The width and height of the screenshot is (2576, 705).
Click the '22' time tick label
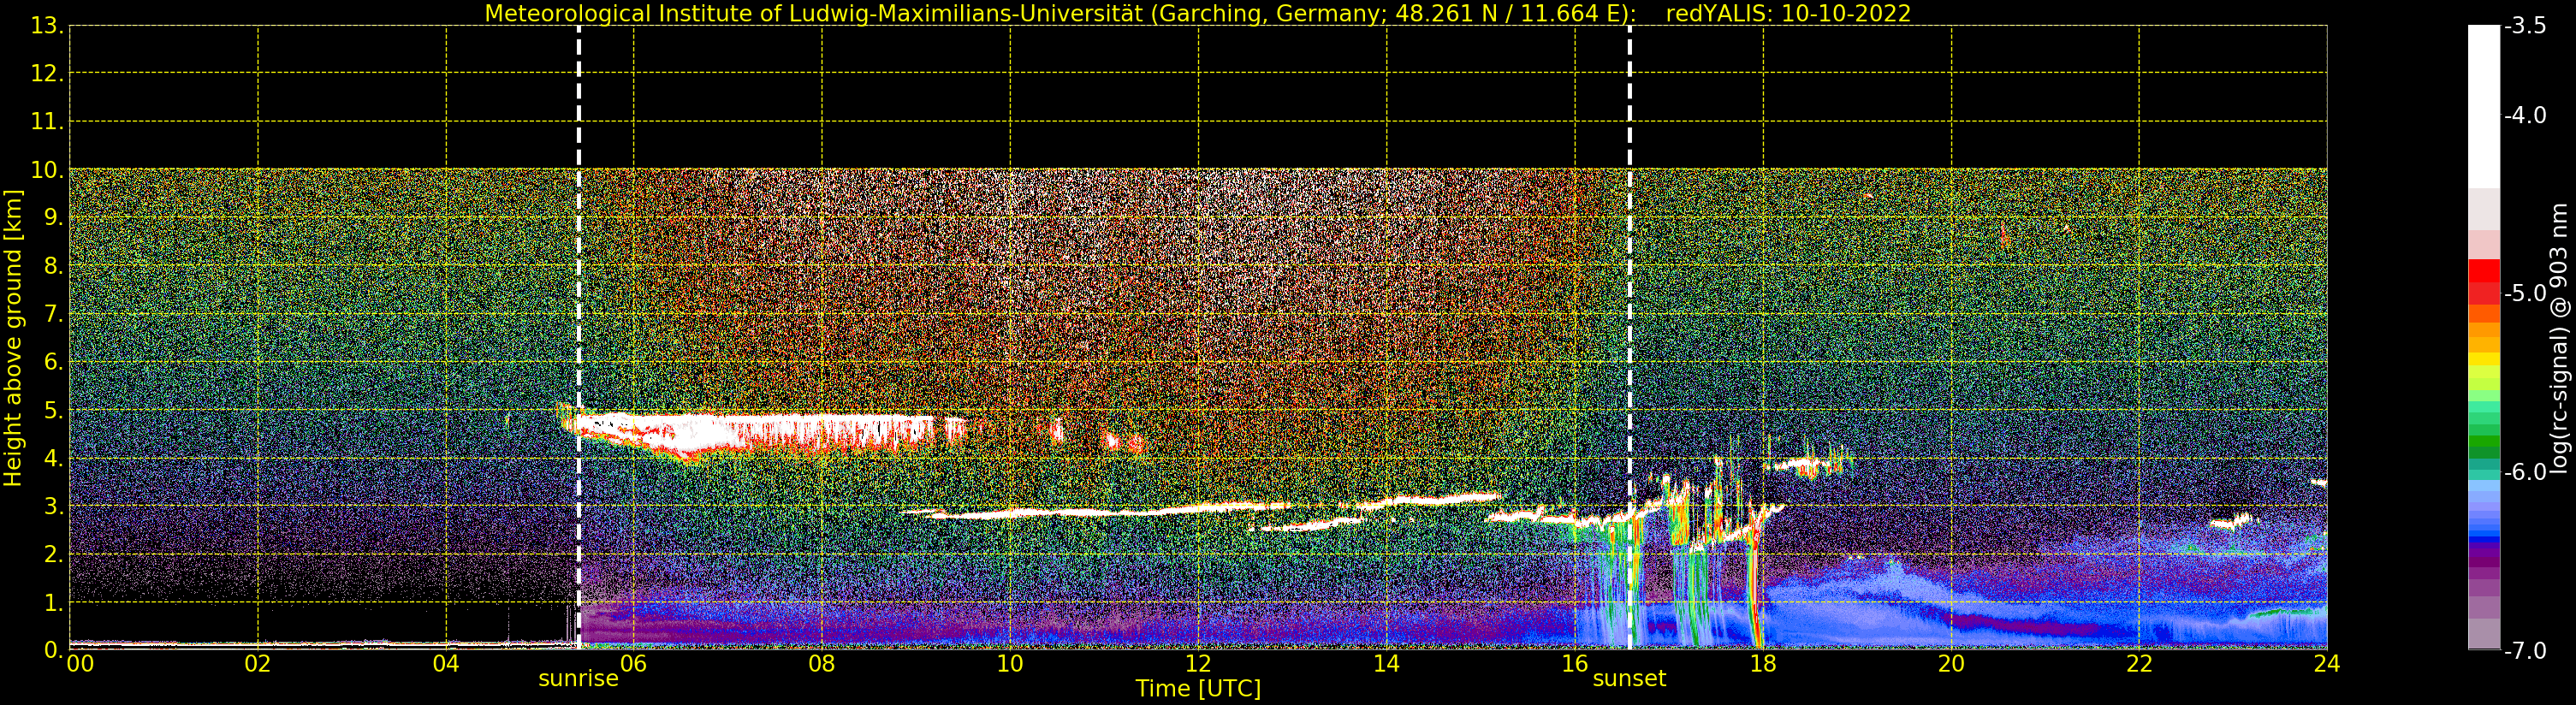2139,664
